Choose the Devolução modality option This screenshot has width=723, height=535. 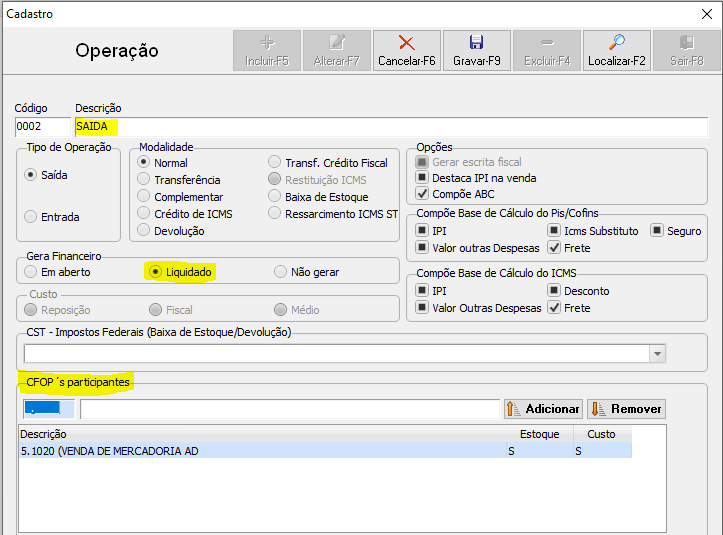[144, 231]
